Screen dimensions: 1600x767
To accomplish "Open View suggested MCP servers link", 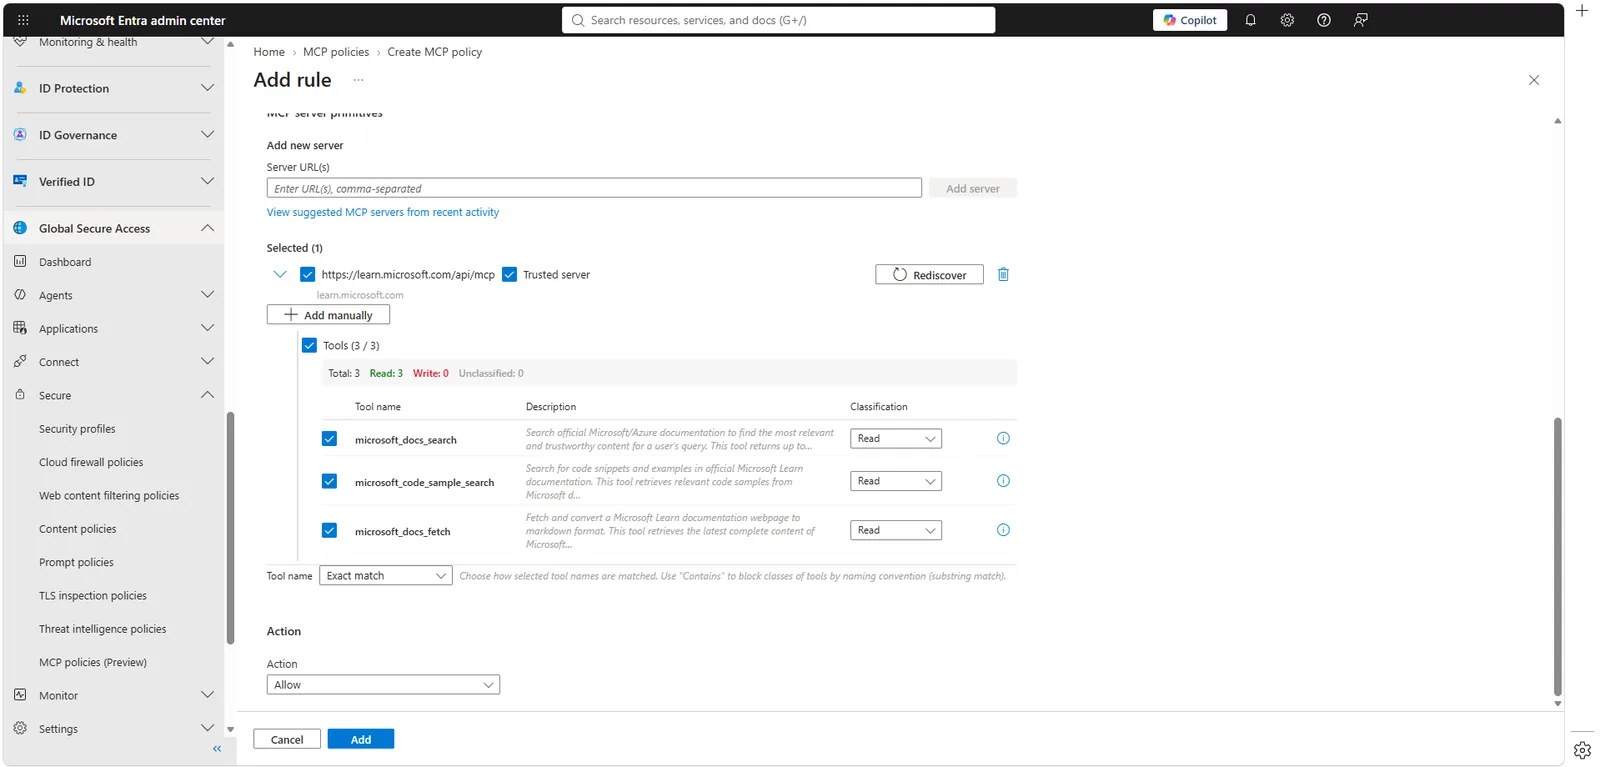I will pyautogui.click(x=383, y=212).
